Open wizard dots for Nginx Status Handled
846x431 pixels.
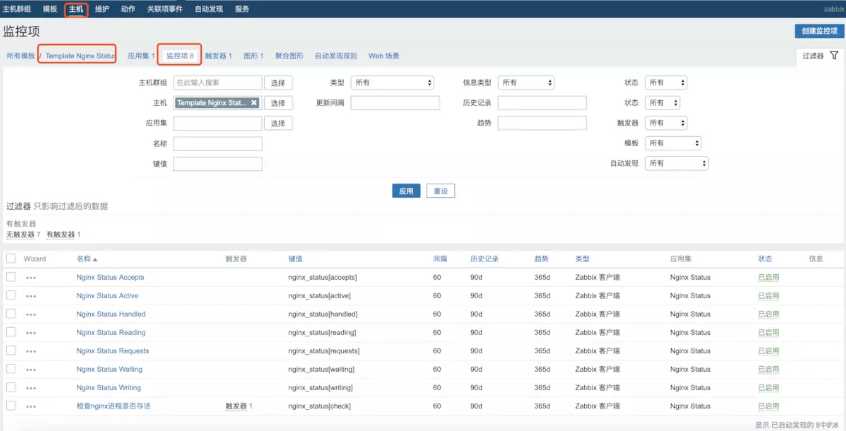point(31,314)
